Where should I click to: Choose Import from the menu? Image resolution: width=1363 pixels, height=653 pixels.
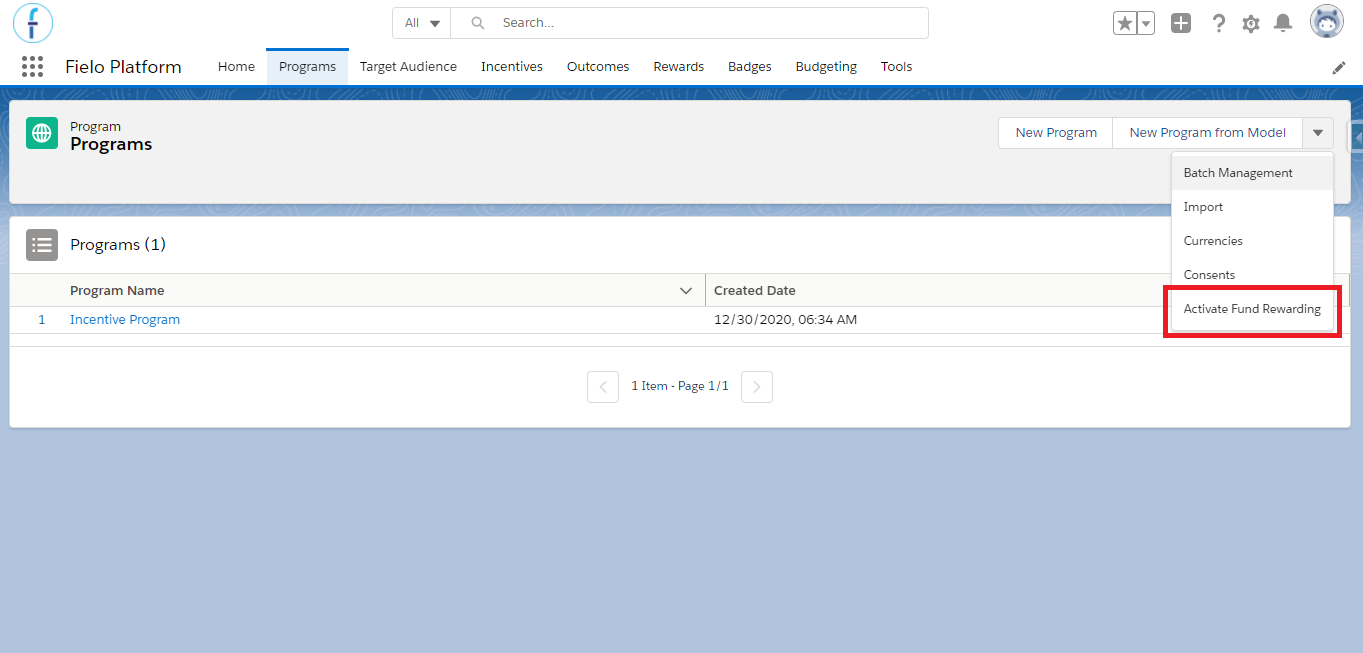coord(1252,207)
